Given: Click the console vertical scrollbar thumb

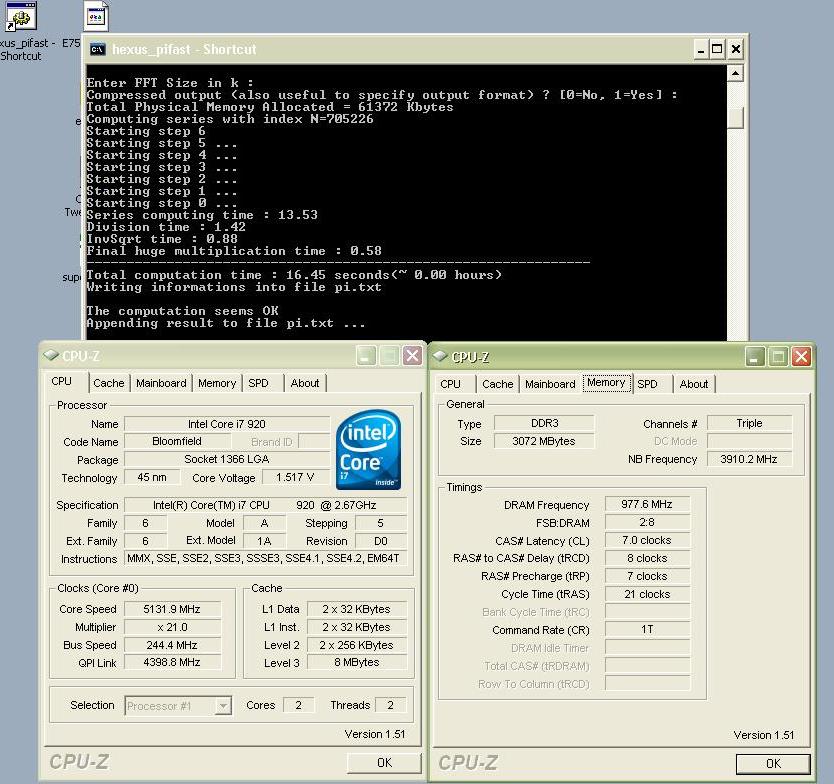Looking at the screenshot, I should point(735,118).
